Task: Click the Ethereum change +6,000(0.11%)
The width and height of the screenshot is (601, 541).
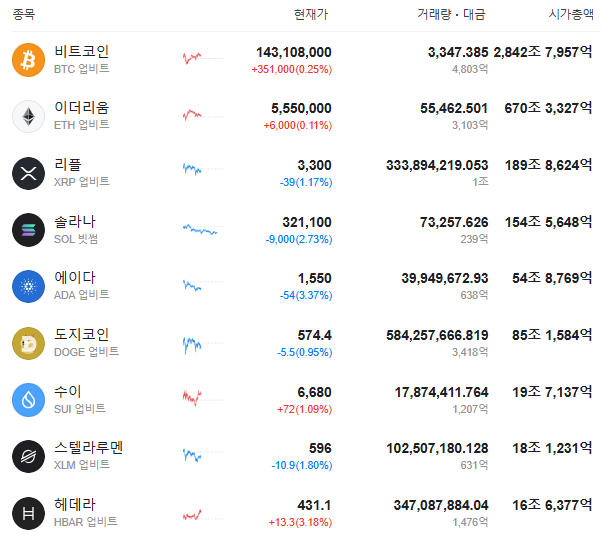Action: click(x=298, y=125)
